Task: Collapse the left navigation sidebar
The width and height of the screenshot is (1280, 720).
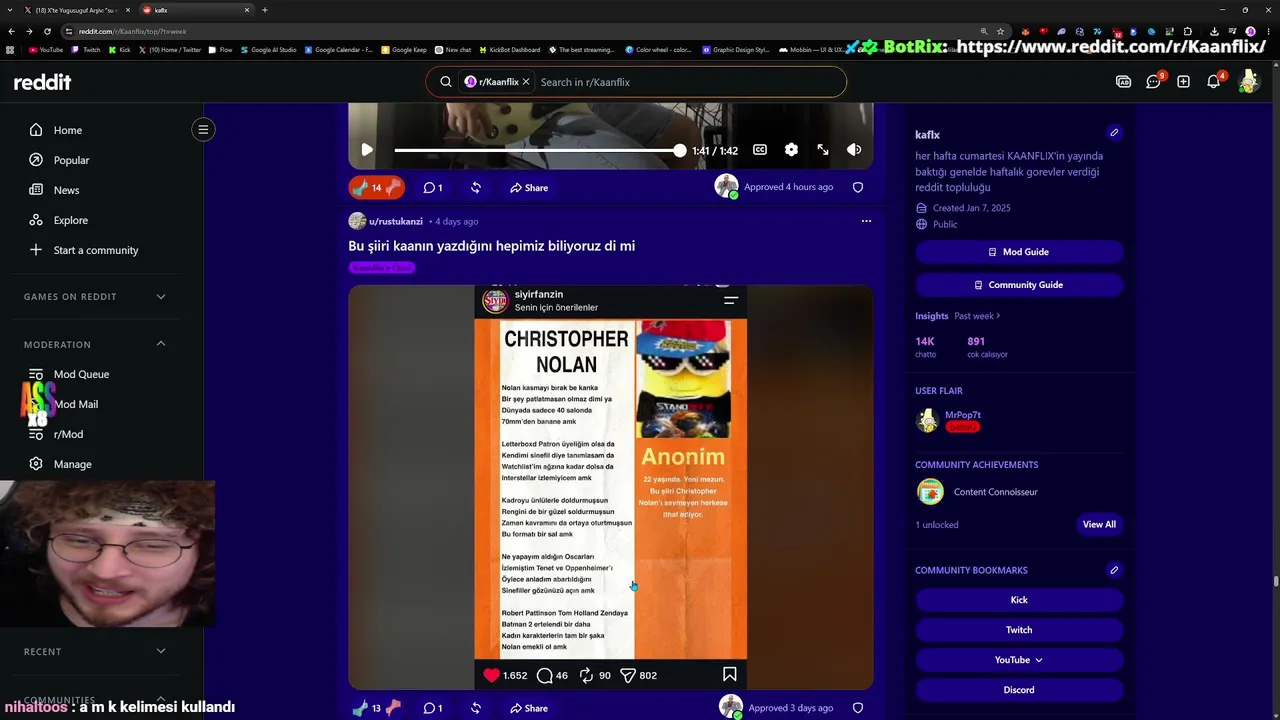Action: click(203, 129)
